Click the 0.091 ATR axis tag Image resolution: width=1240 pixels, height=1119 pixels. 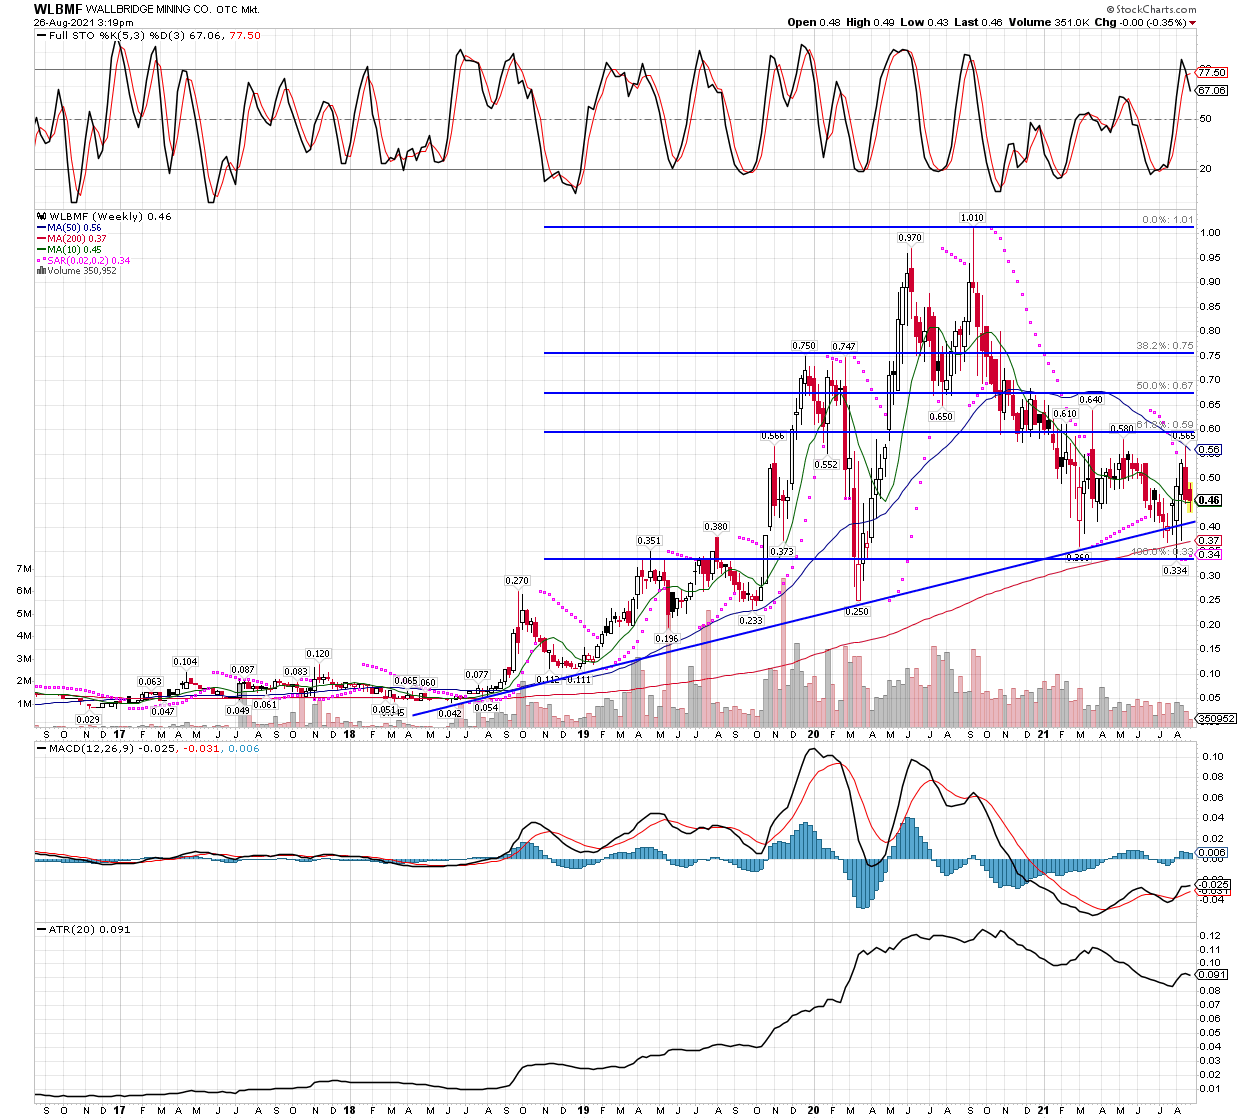(x=1212, y=974)
